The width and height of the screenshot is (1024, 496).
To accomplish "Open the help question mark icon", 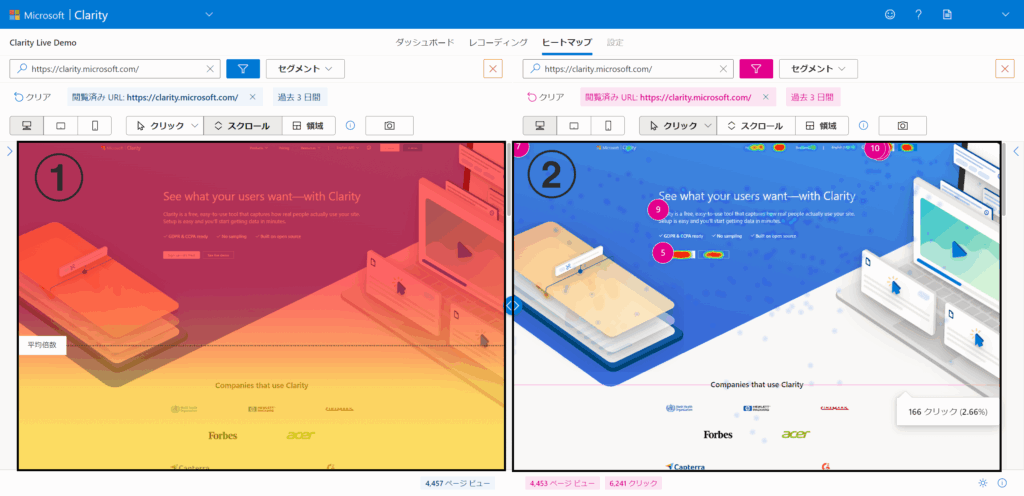I will [918, 14].
